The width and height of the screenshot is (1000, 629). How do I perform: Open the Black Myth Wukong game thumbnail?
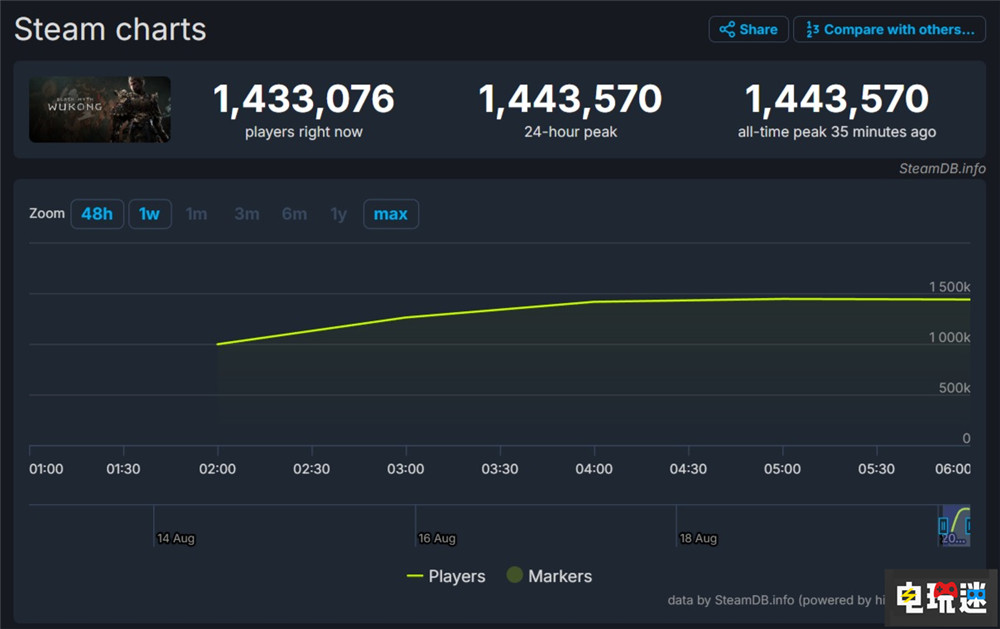(x=99, y=109)
